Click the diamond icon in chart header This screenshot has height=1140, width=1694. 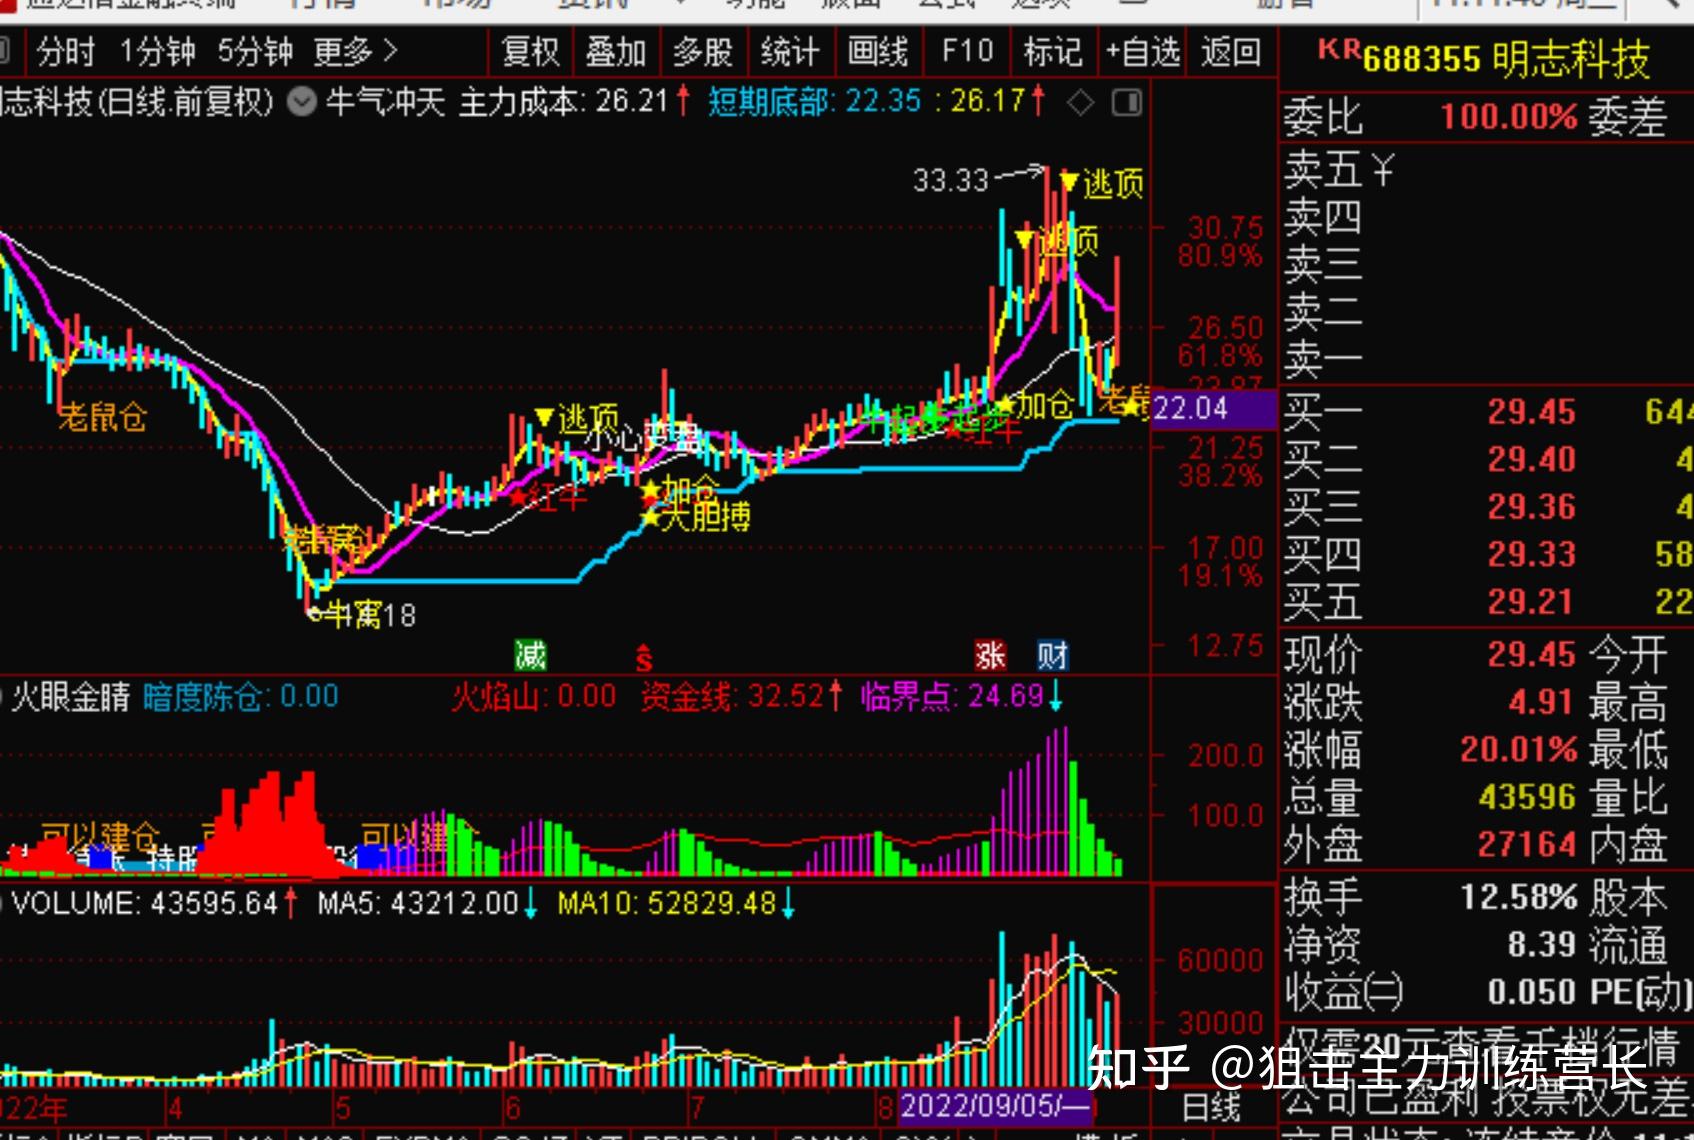(1080, 102)
